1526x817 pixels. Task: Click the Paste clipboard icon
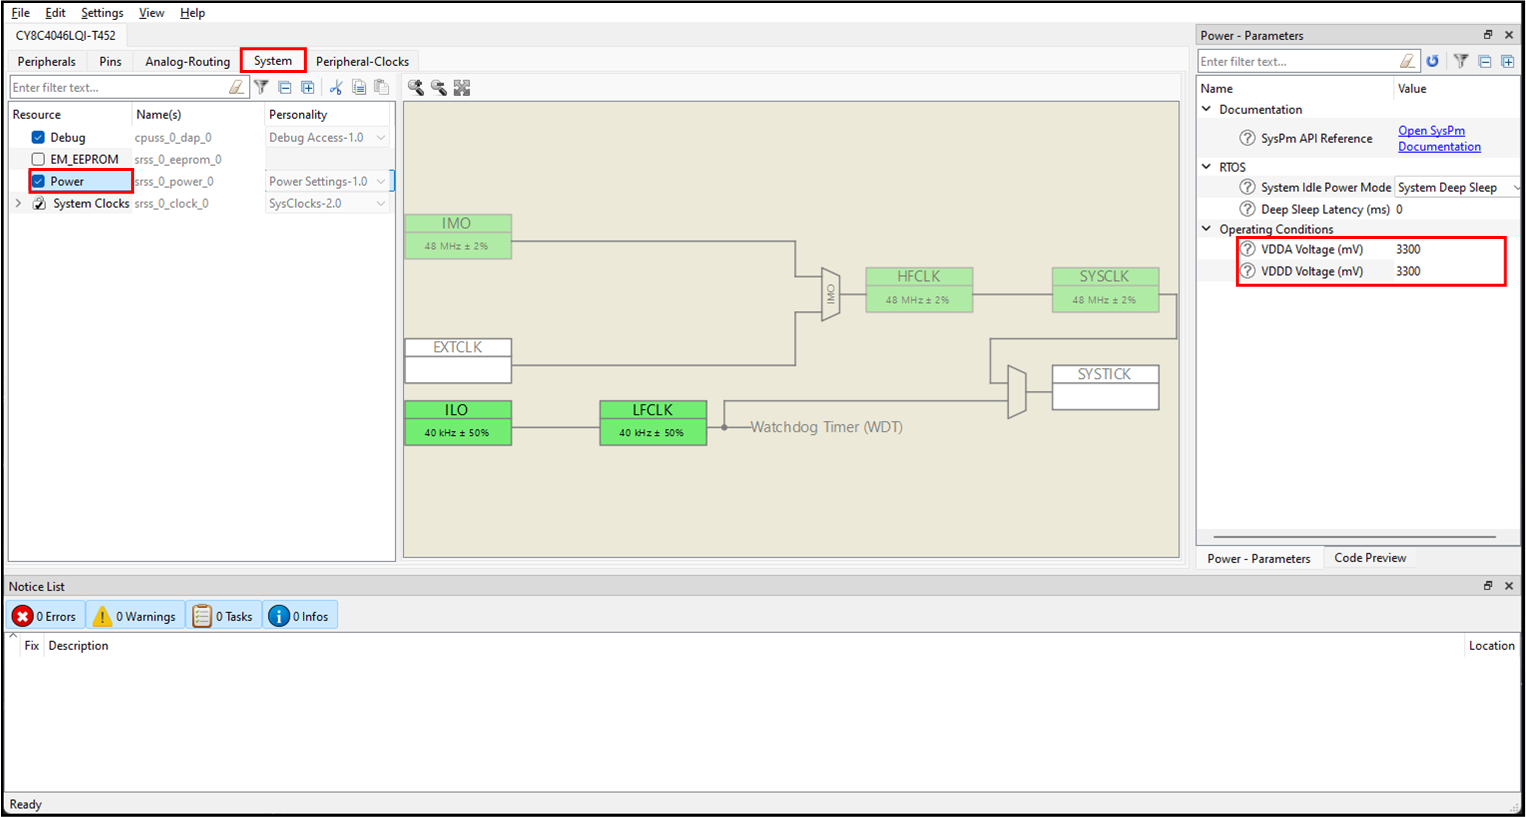click(x=381, y=87)
